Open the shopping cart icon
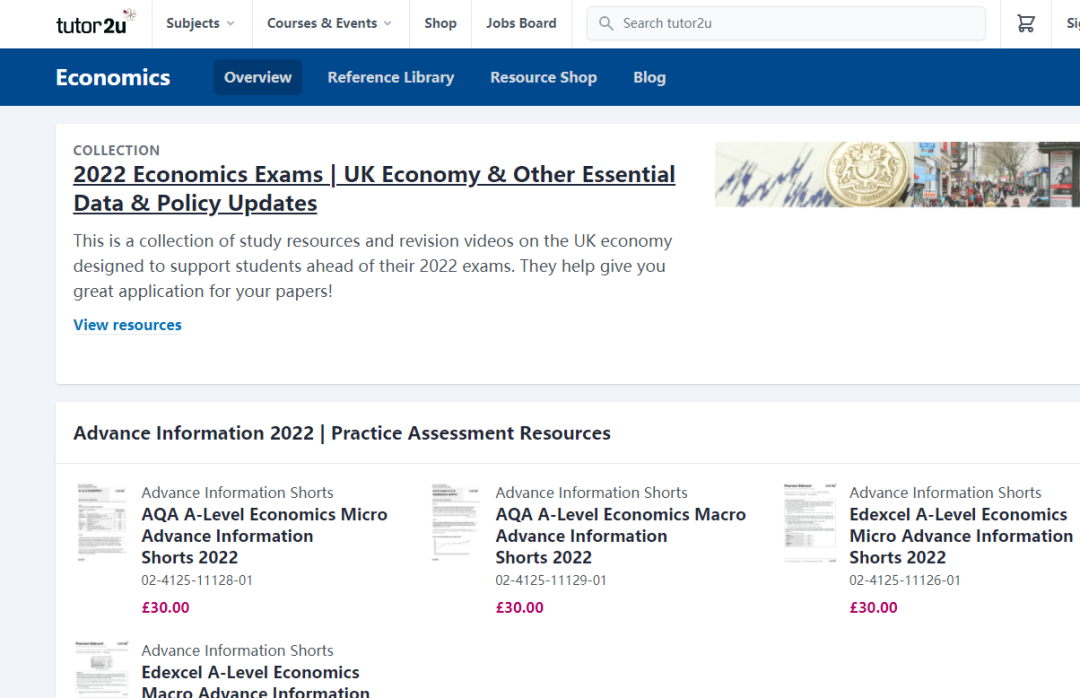Image resolution: width=1080 pixels, height=698 pixels. (1026, 23)
